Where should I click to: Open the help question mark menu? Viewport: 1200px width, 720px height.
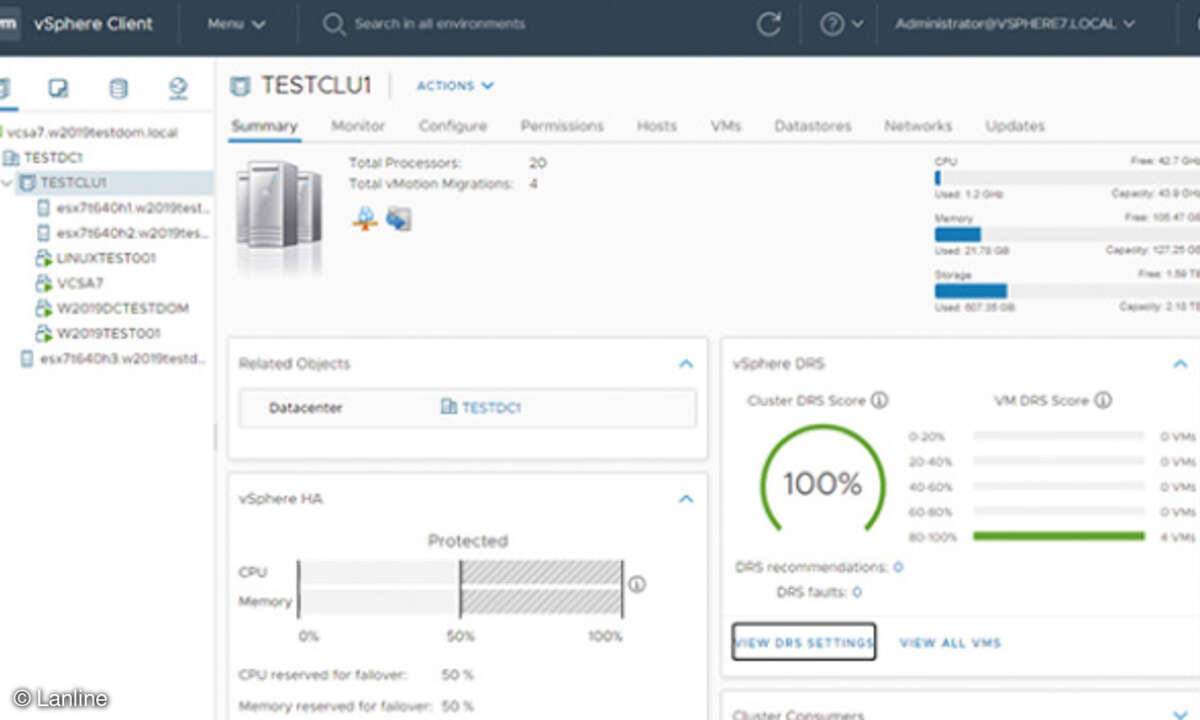coord(841,24)
